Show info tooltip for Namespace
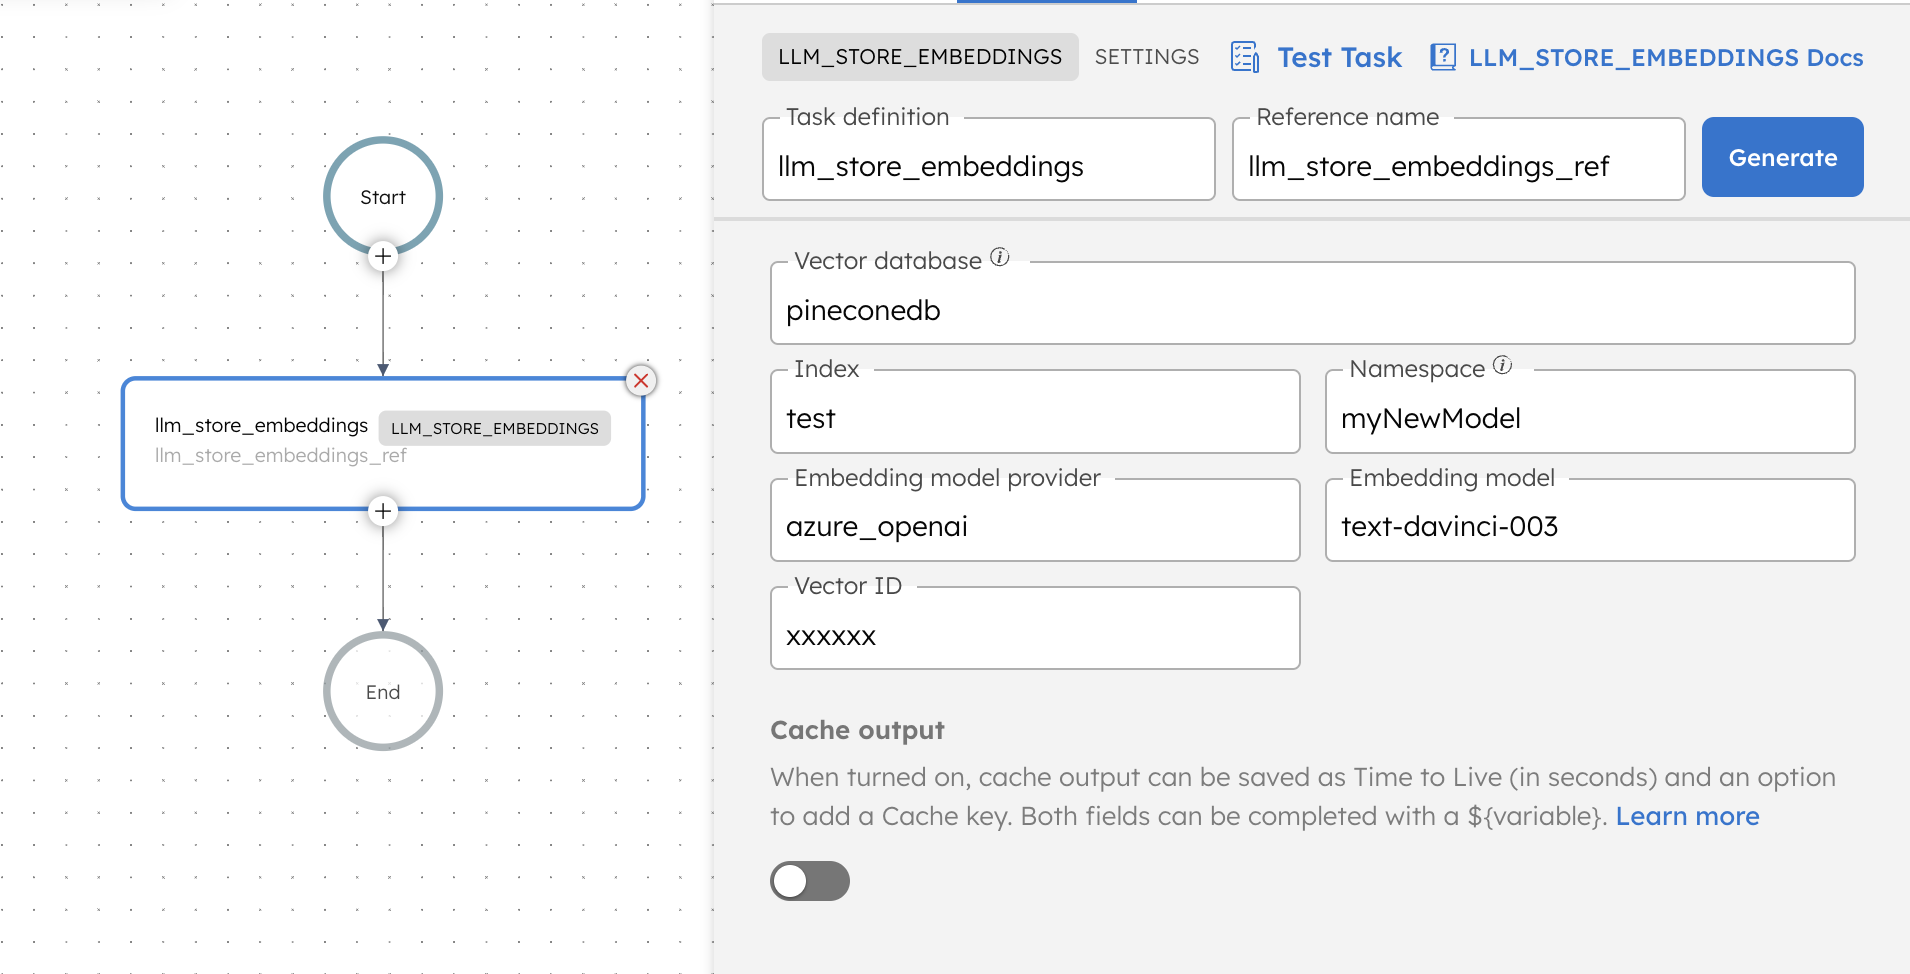The width and height of the screenshot is (1910, 974). tap(1502, 365)
